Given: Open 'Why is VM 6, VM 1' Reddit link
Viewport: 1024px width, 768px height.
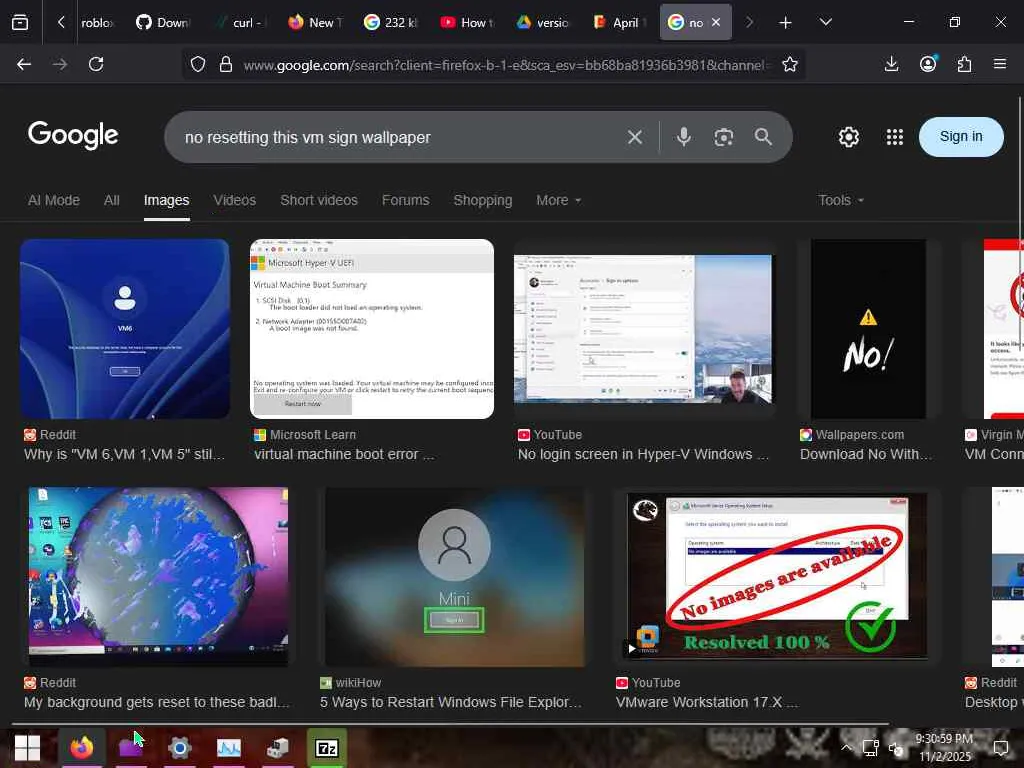Looking at the screenshot, I should 125,455.
